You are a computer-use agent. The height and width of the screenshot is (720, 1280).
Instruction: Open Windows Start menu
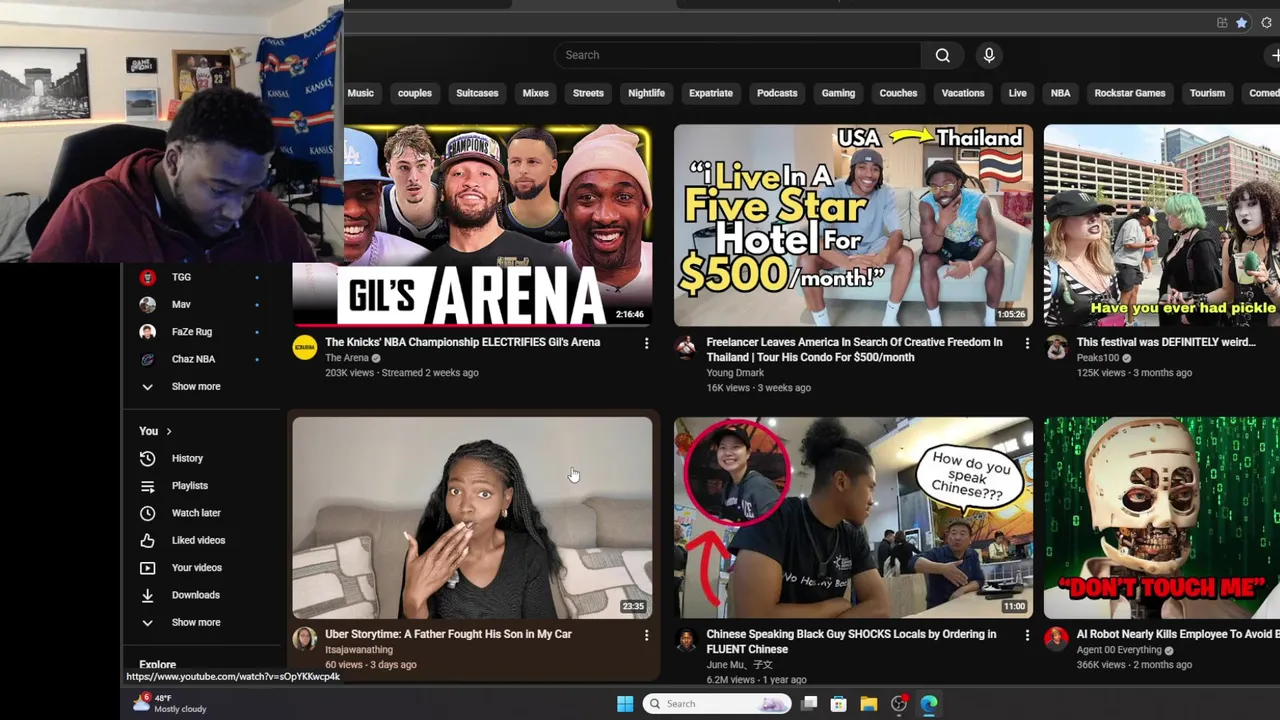pyautogui.click(x=625, y=704)
